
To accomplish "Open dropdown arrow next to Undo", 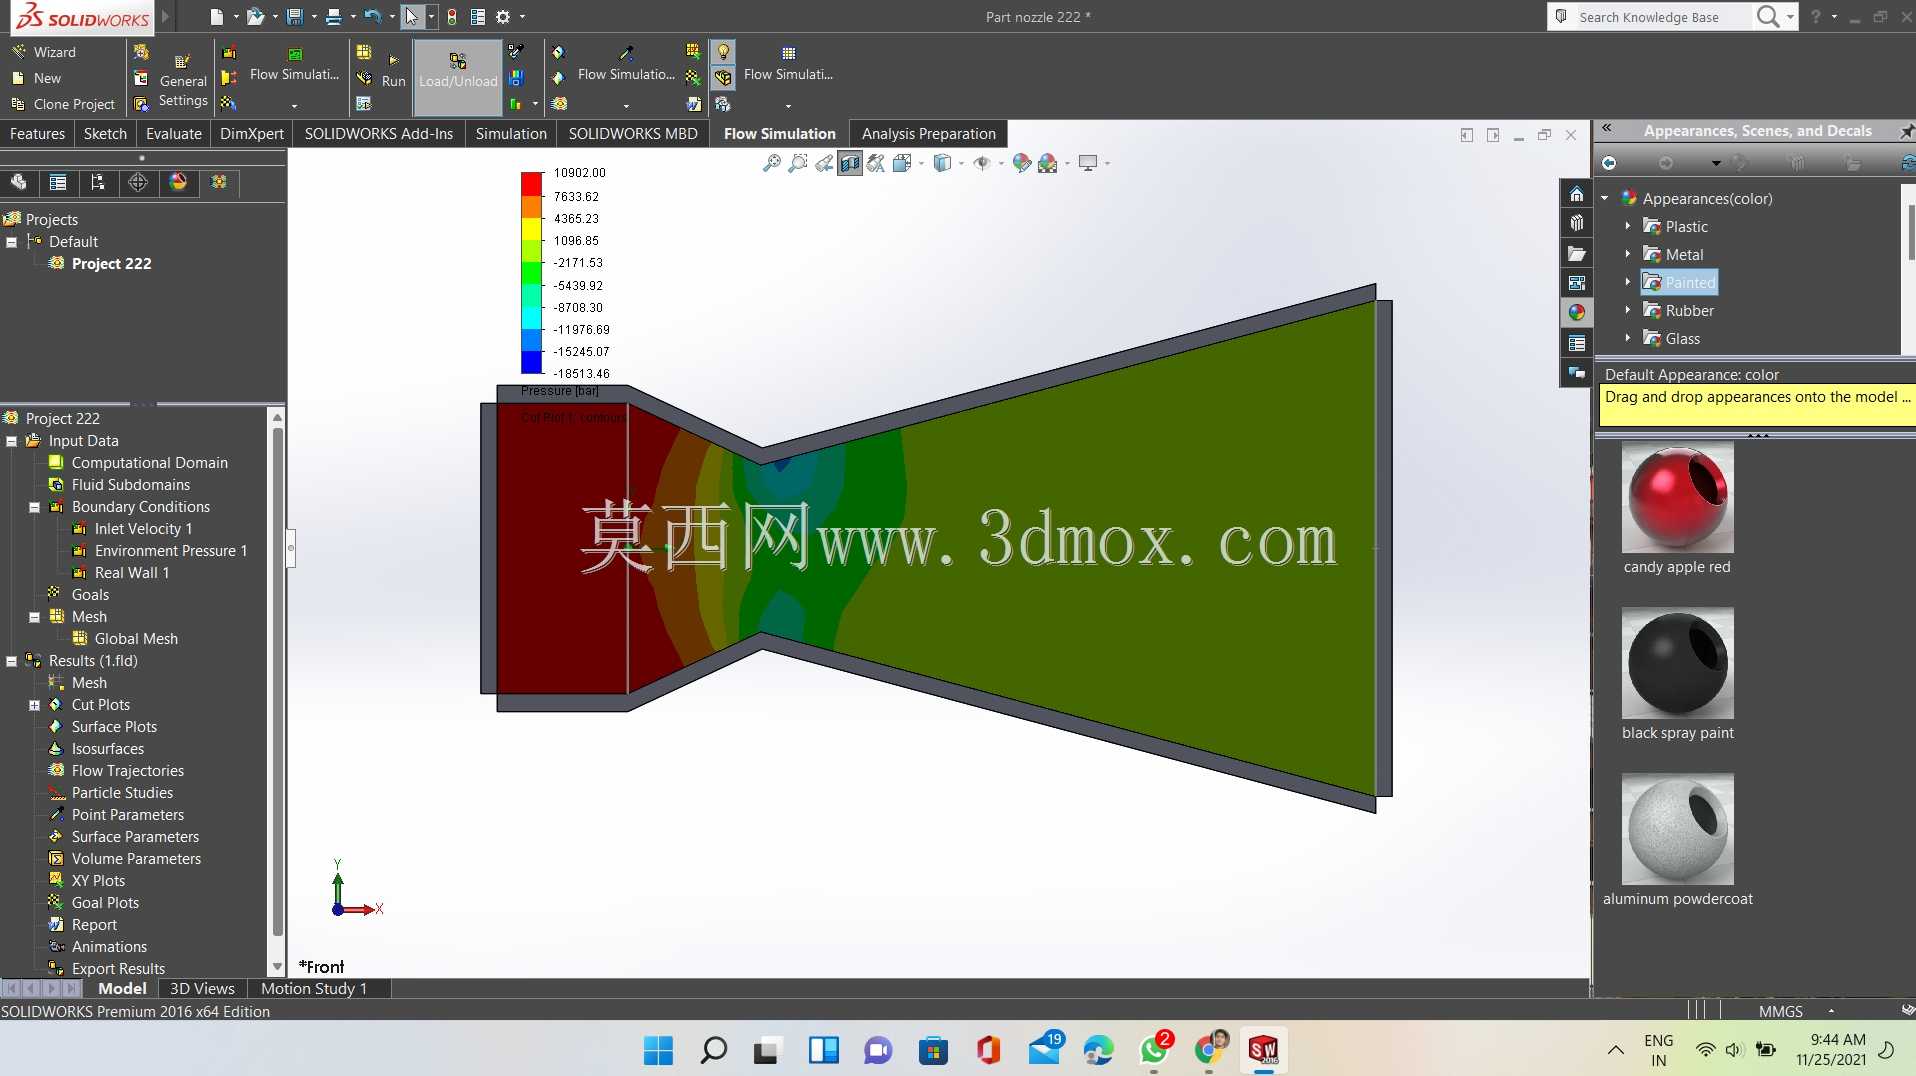I will [x=391, y=17].
